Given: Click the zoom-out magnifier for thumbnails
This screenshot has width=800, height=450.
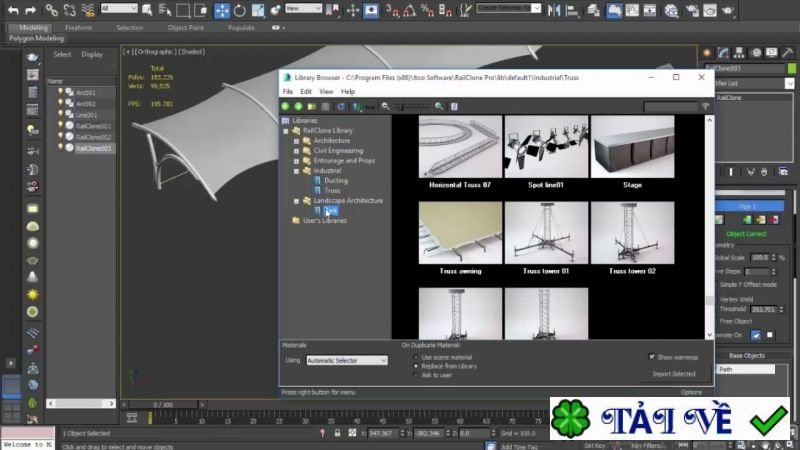Looking at the screenshot, I should point(385,106).
